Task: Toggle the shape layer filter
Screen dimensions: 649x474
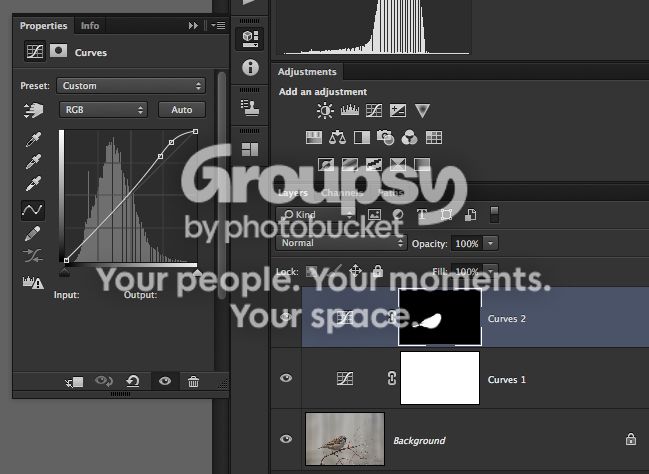Action: pos(446,214)
